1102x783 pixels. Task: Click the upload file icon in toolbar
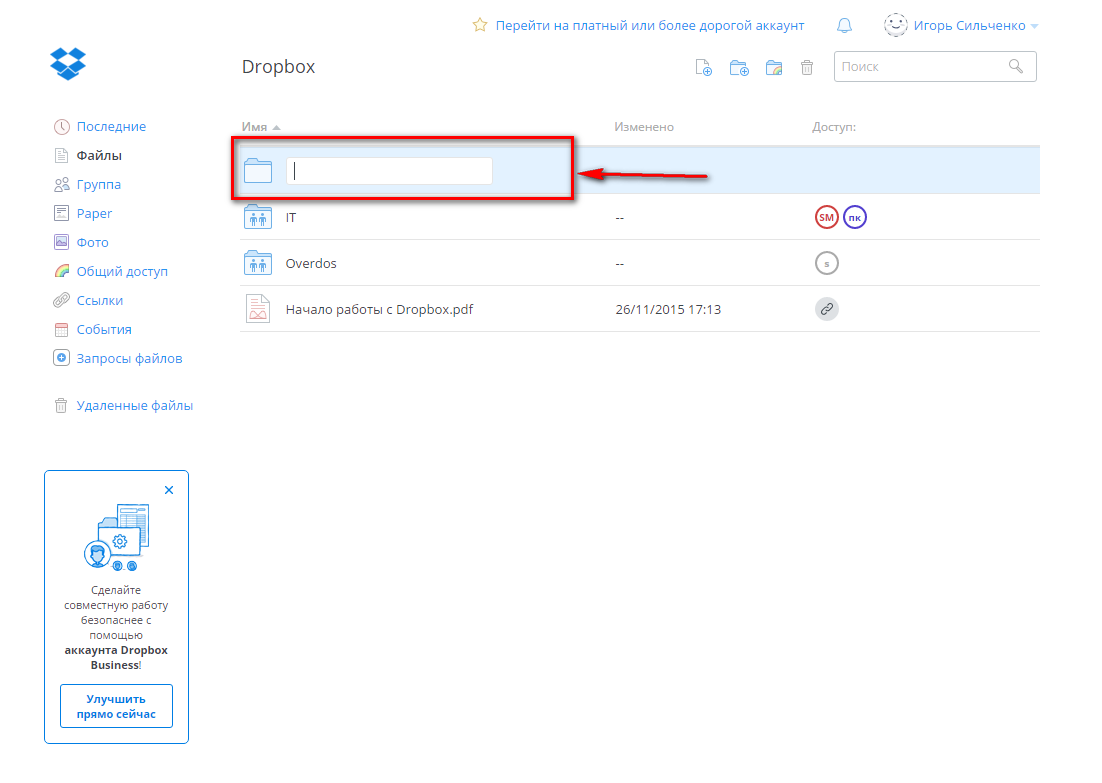(703, 67)
